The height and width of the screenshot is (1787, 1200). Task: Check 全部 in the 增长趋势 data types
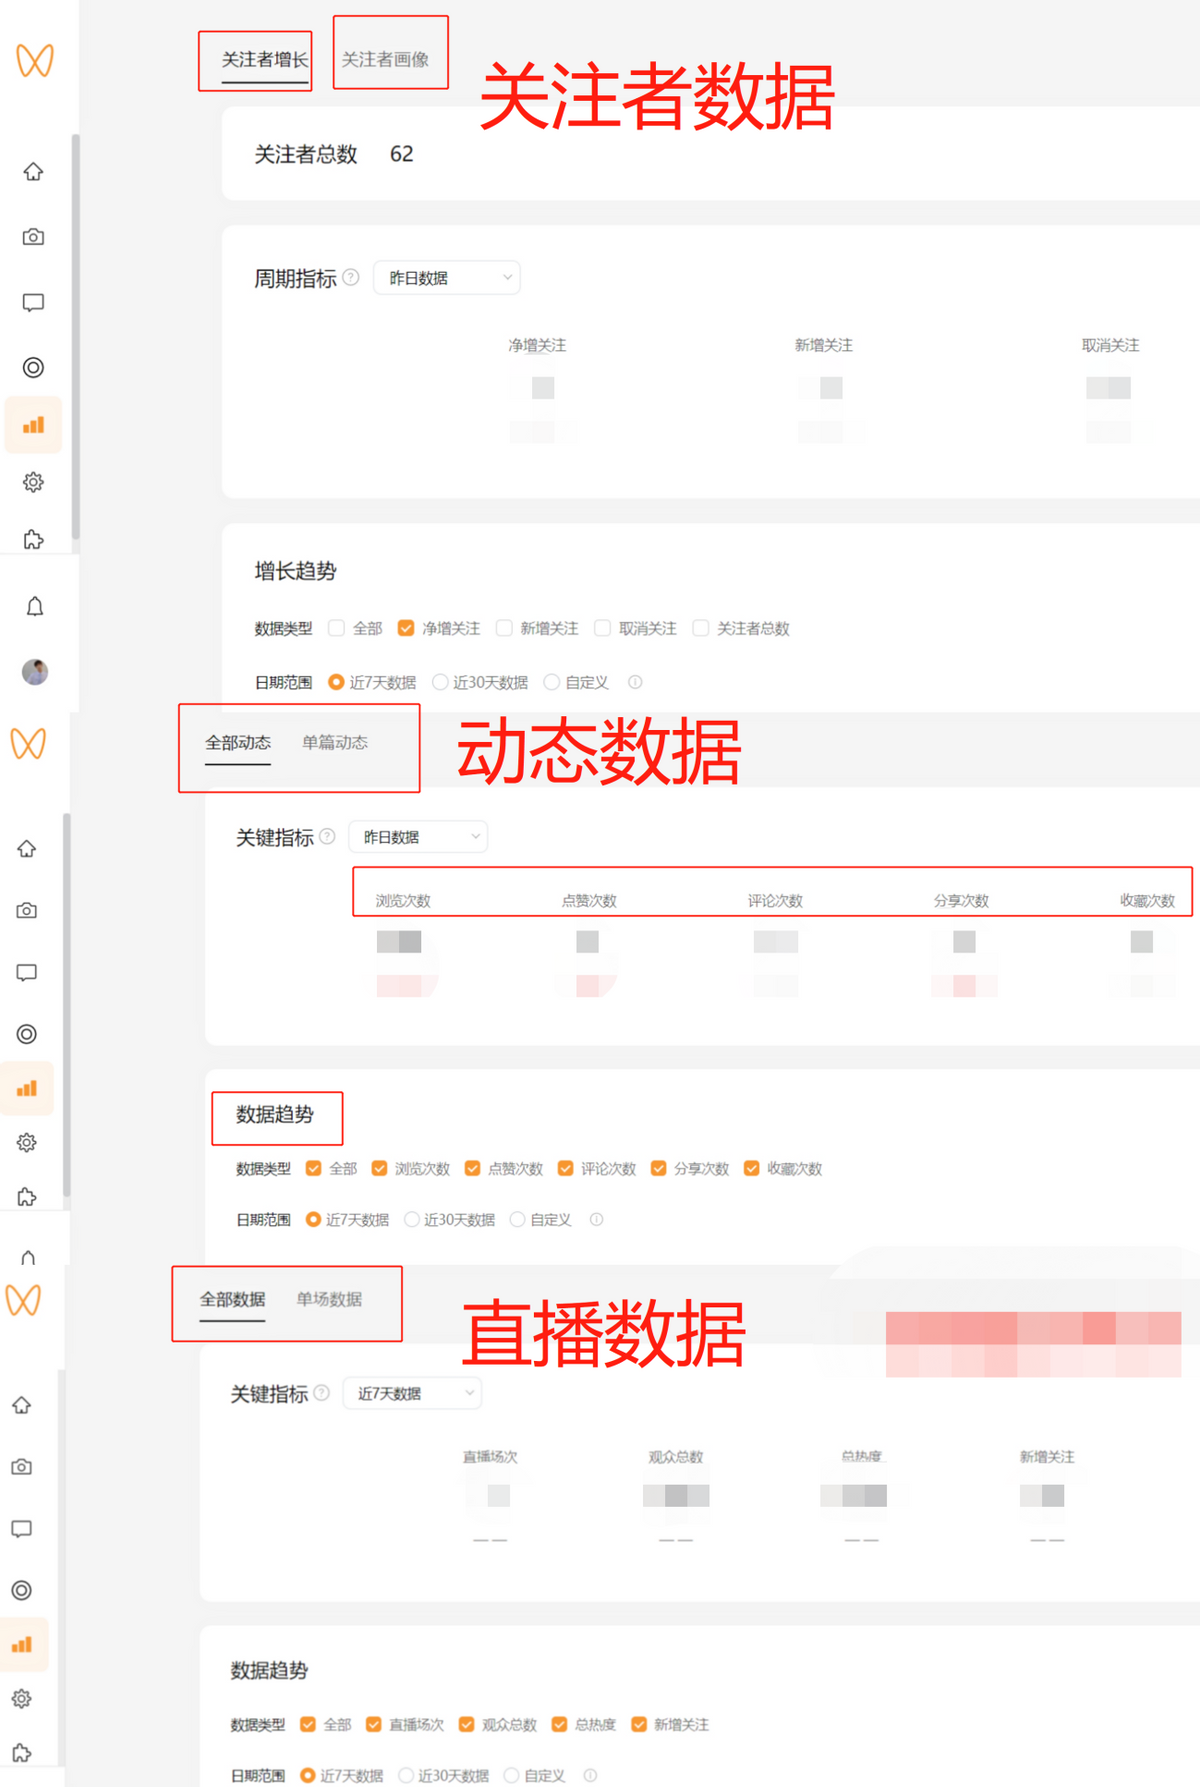pos(337,628)
